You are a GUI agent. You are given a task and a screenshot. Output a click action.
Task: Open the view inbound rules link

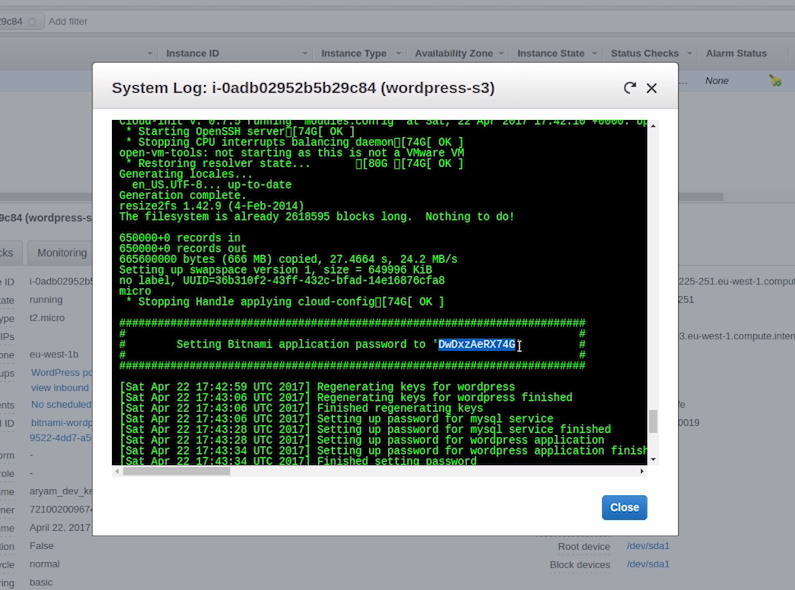60,388
